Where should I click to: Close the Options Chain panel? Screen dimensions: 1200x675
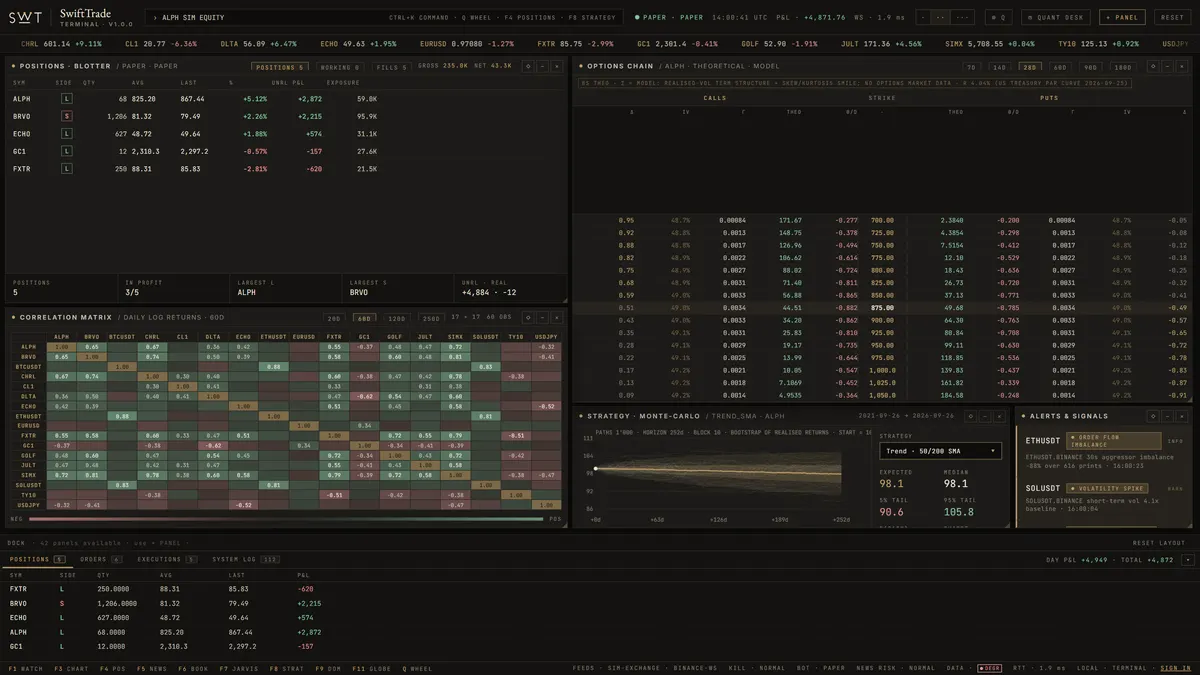pyautogui.click(x=1181, y=66)
